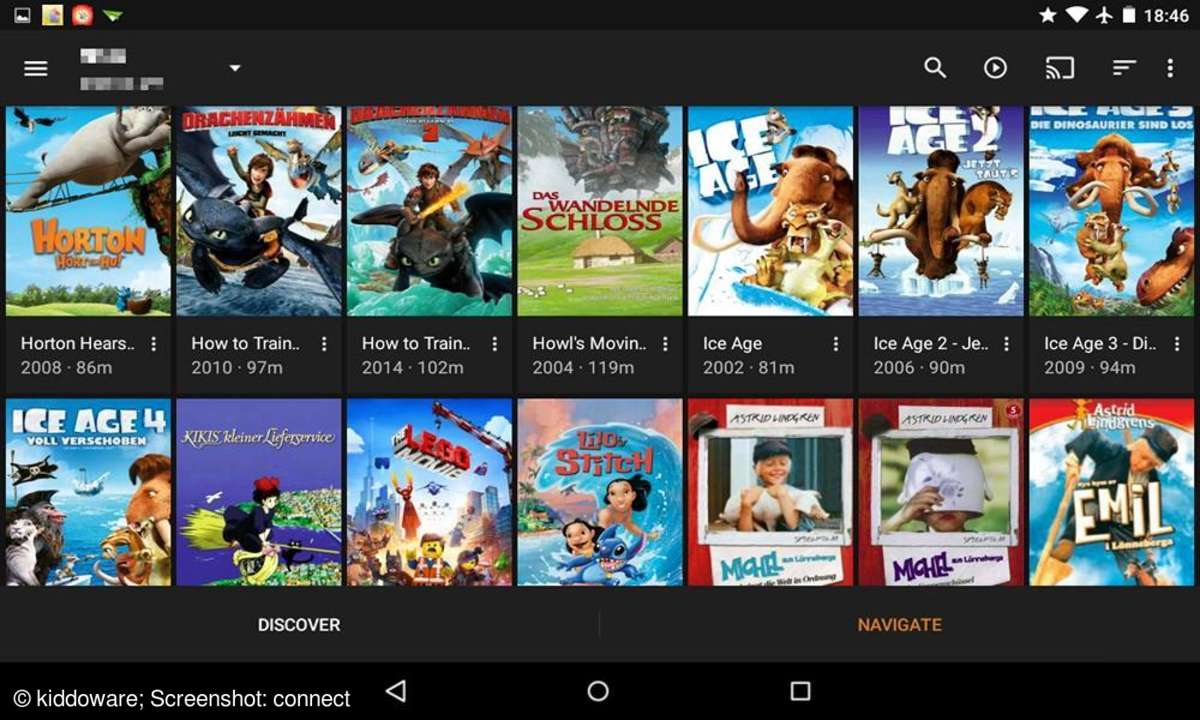Open Kikis kleiner Lieferservice poster
The height and width of the screenshot is (720, 1200).
[259, 492]
